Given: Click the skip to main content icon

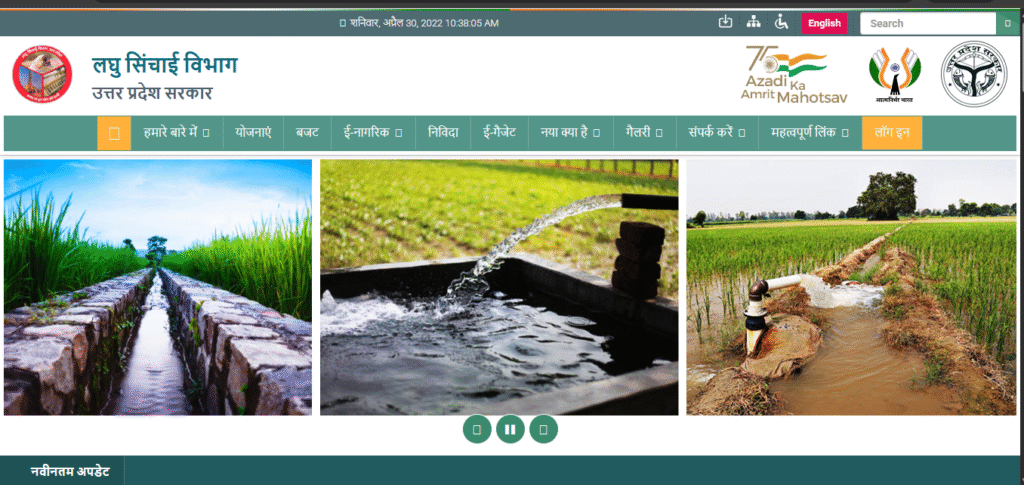Looking at the screenshot, I should [726, 22].
